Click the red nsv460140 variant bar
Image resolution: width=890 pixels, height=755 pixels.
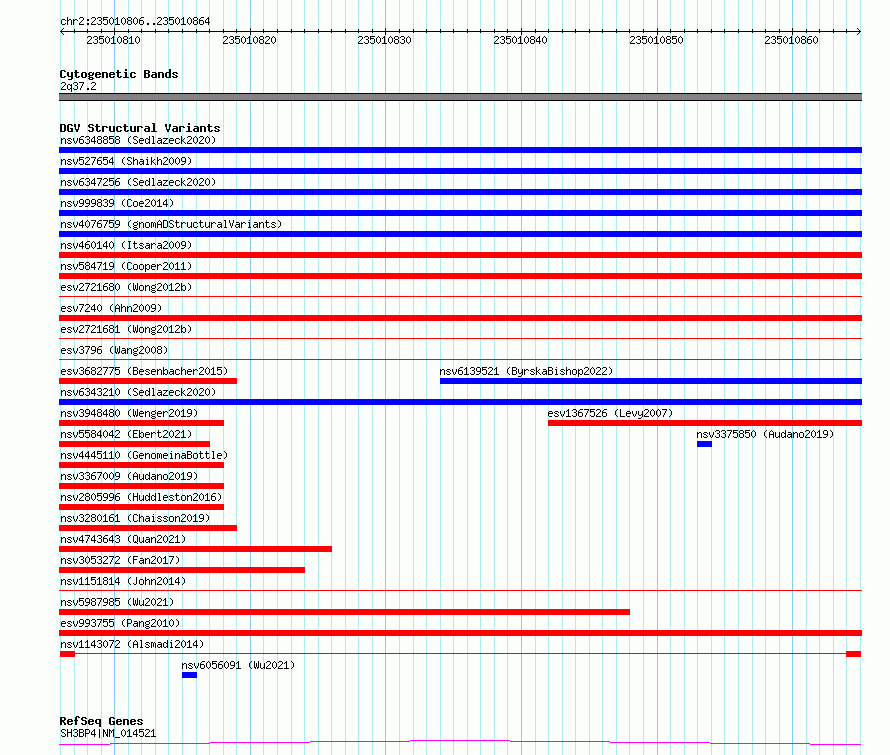click(x=460, y=255)
